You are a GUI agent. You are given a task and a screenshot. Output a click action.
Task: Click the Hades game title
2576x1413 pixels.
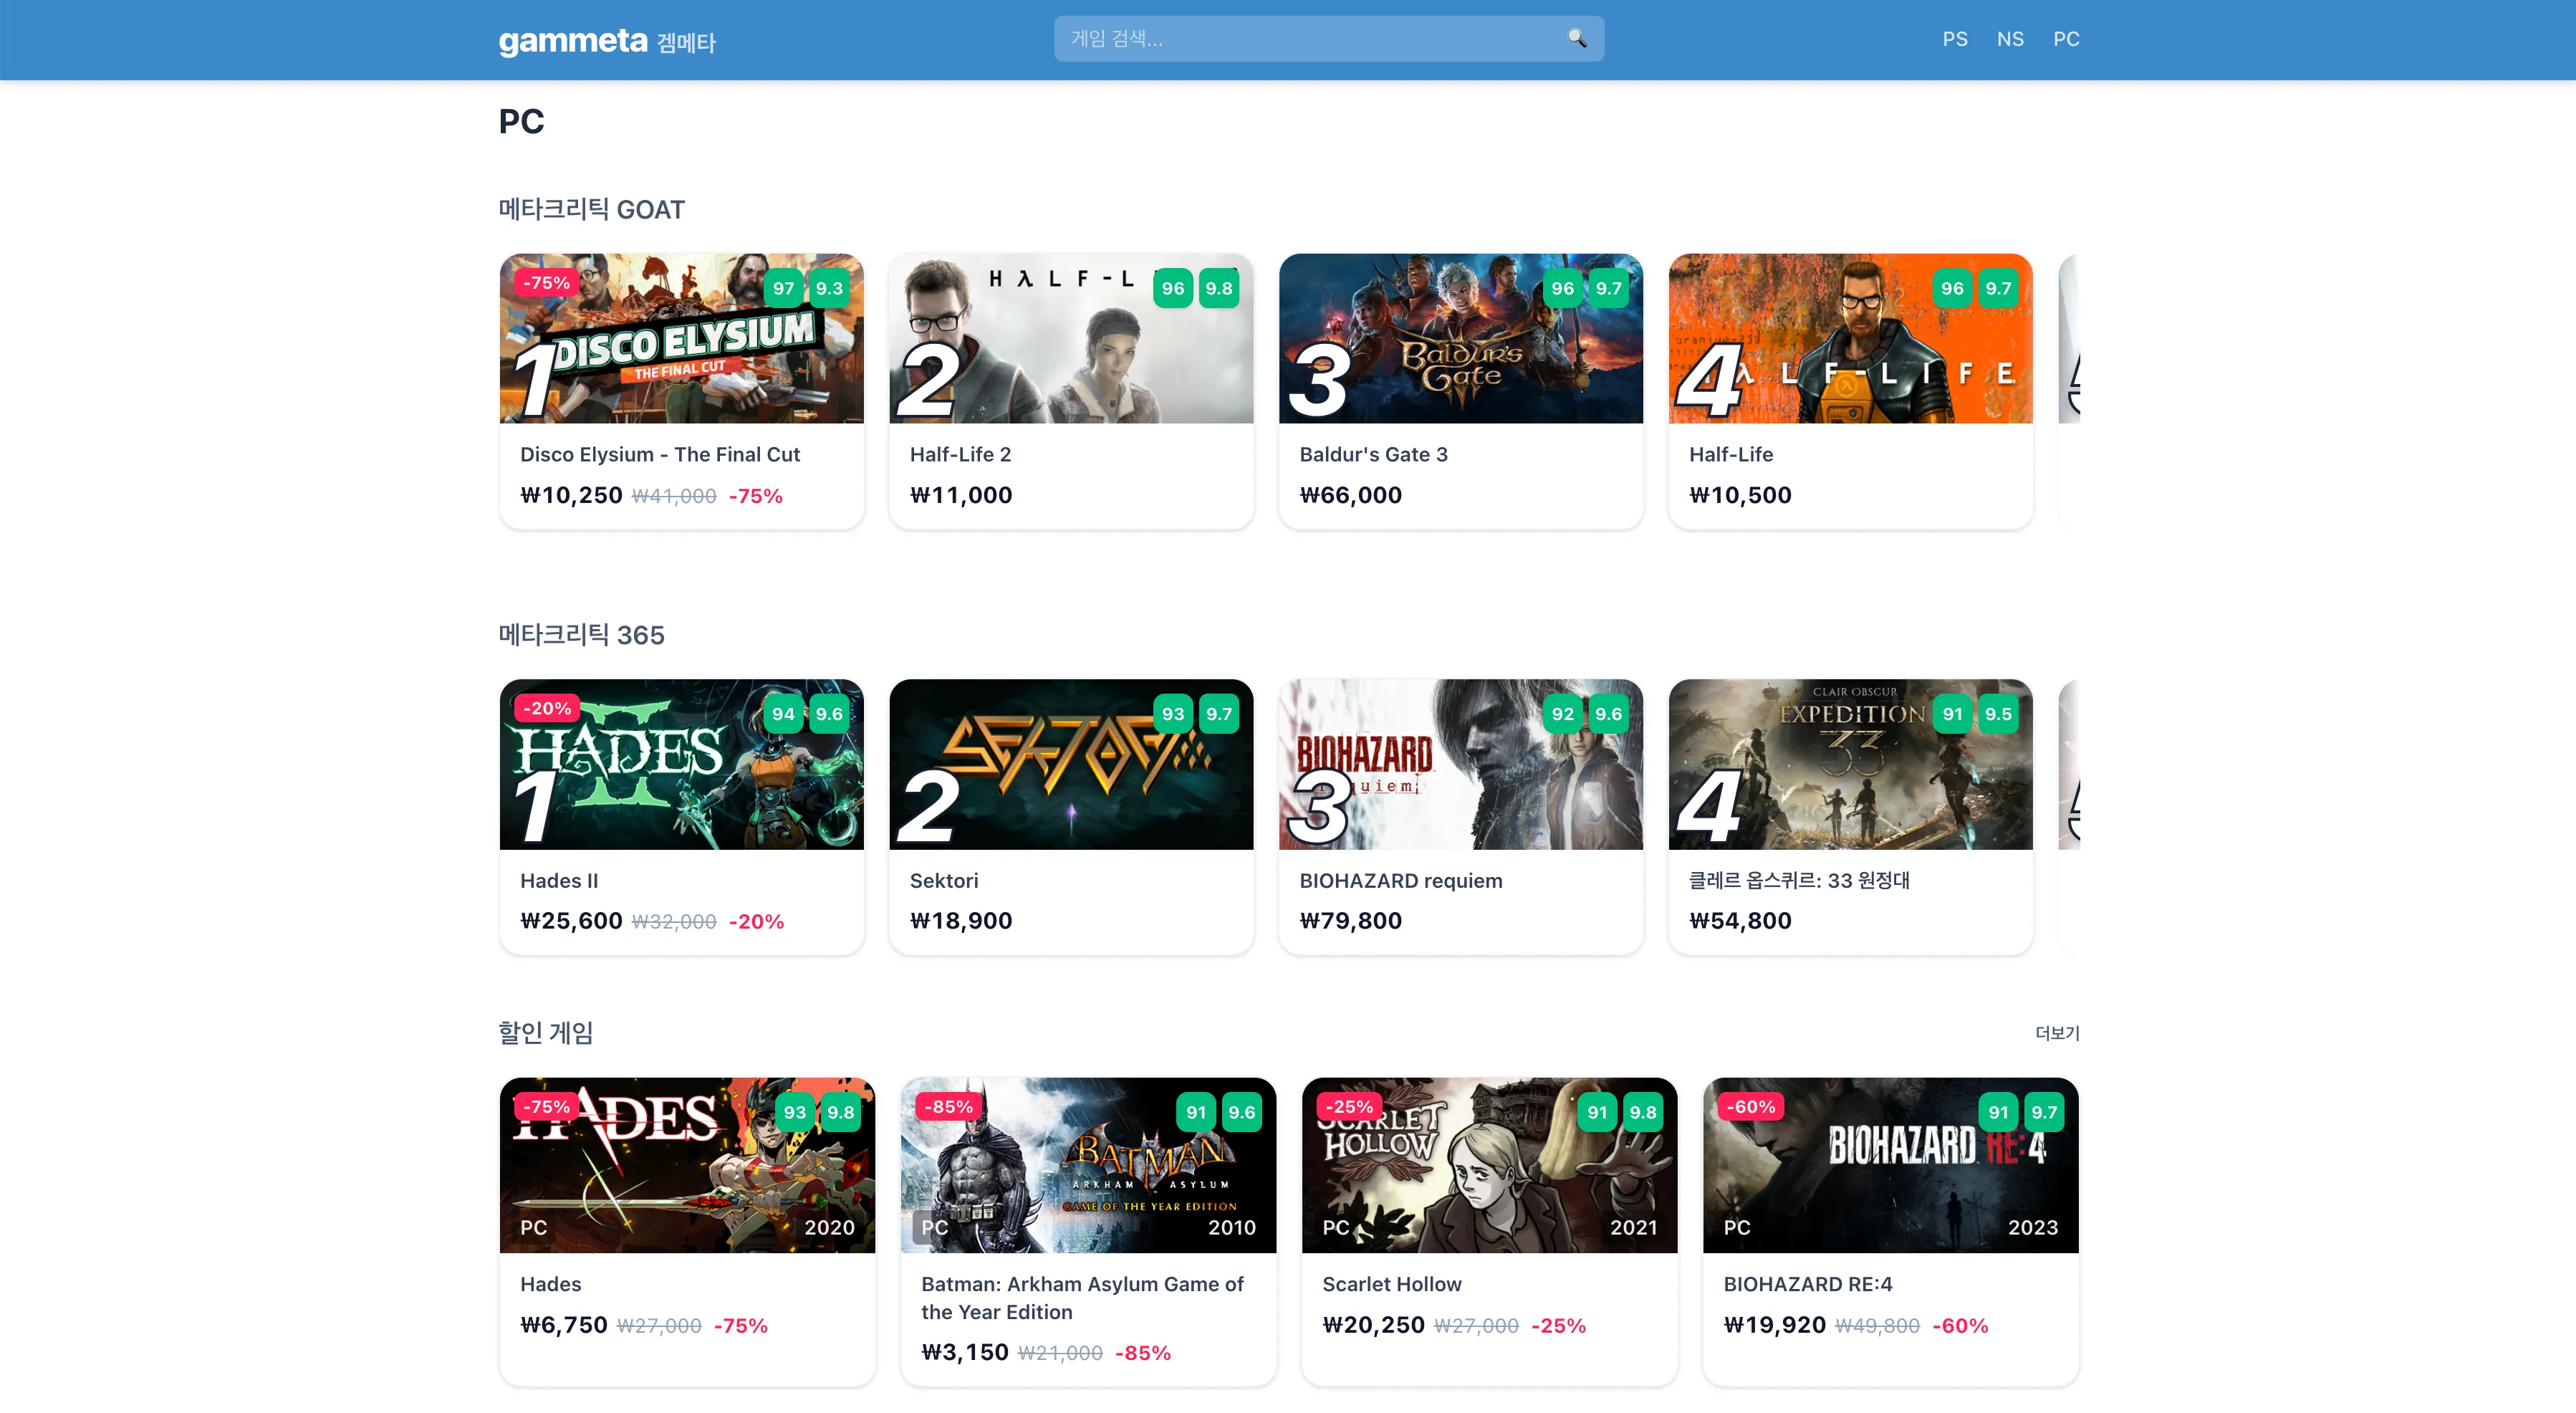click(x=550, y=1283)
